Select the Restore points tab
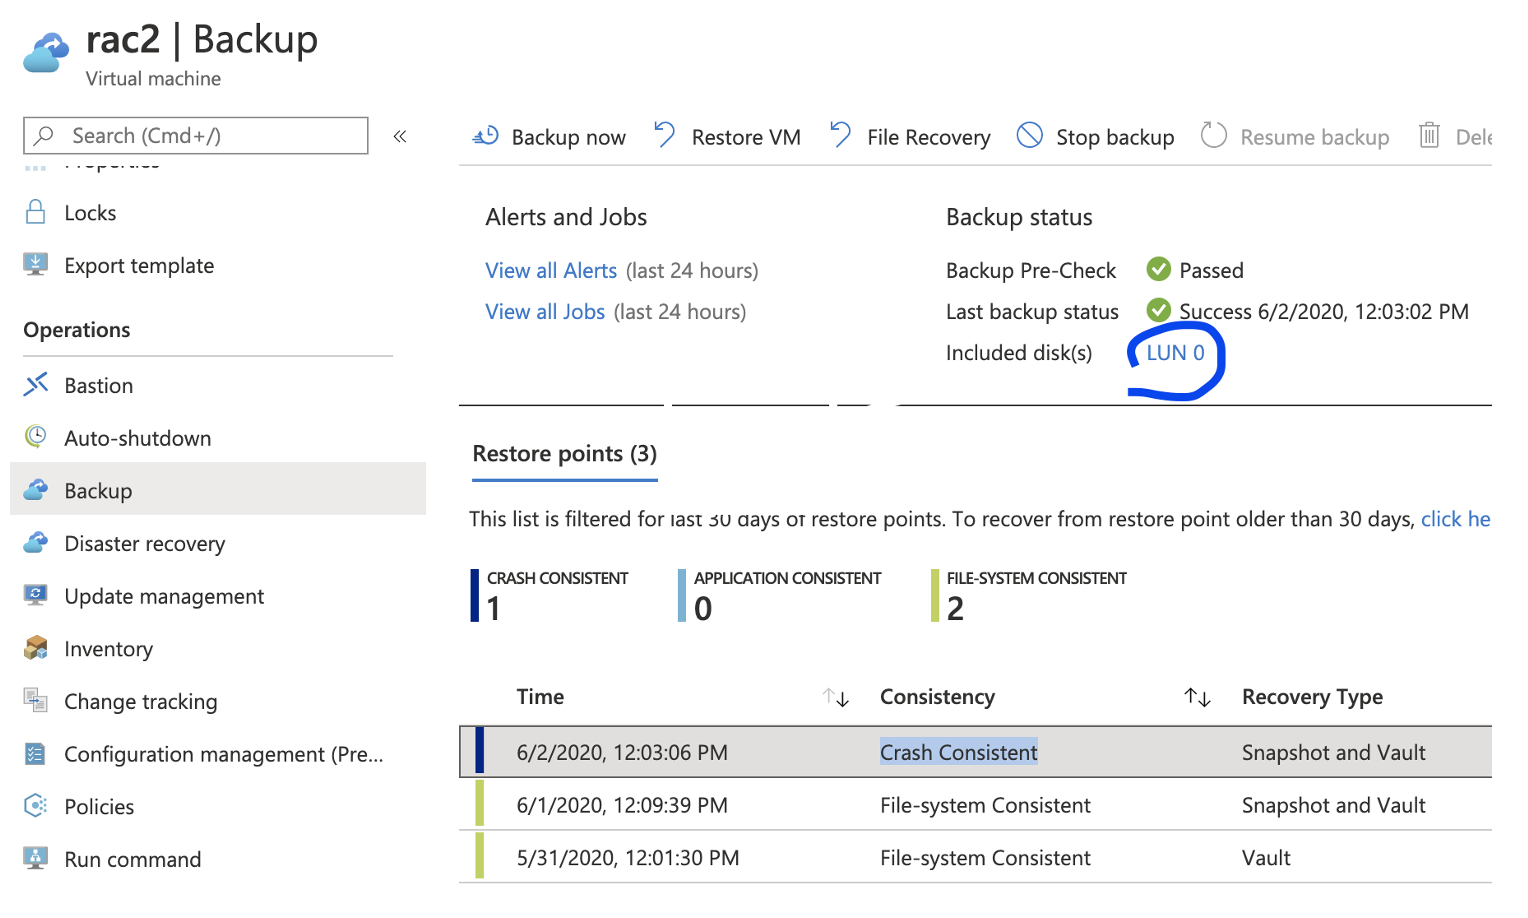Screen dimensions: 1528x918 click(564, 455)
